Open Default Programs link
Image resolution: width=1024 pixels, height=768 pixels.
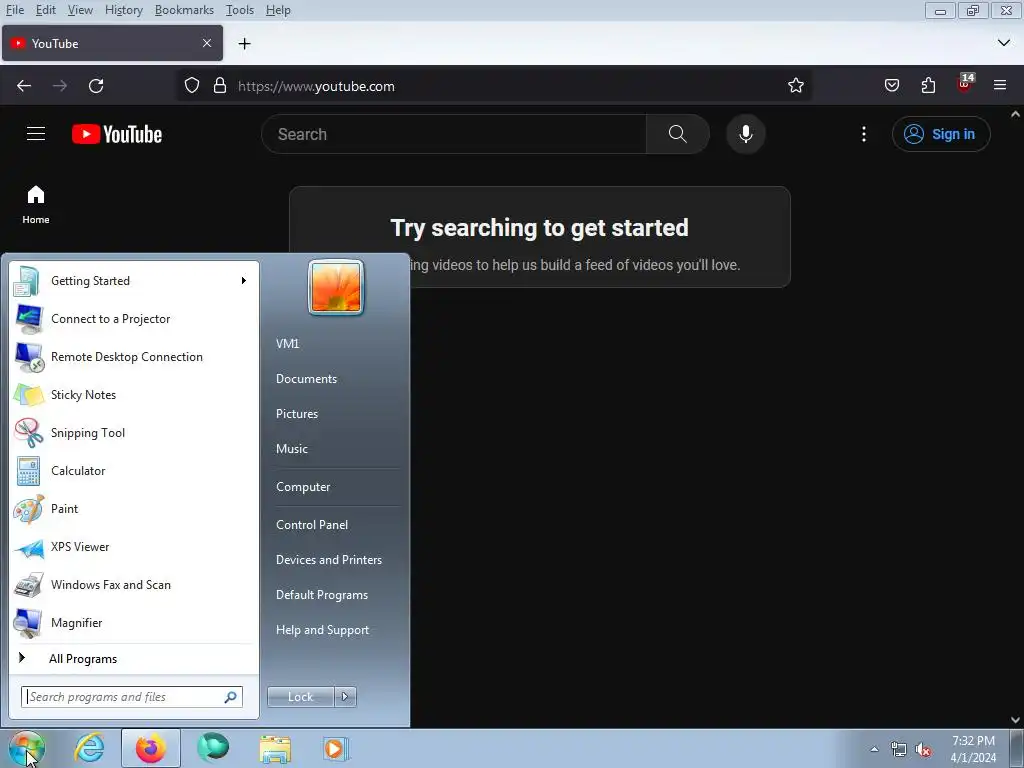tap(322, 595)
